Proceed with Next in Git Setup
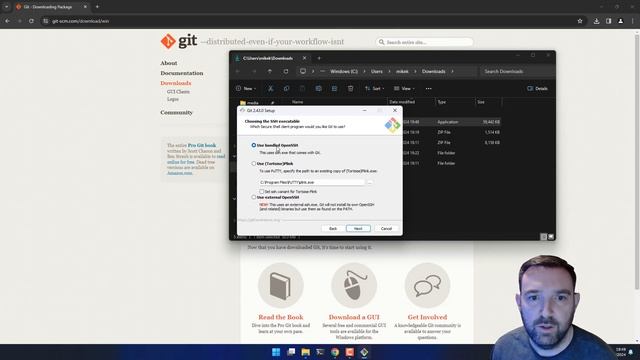 [x=358, y=229]
